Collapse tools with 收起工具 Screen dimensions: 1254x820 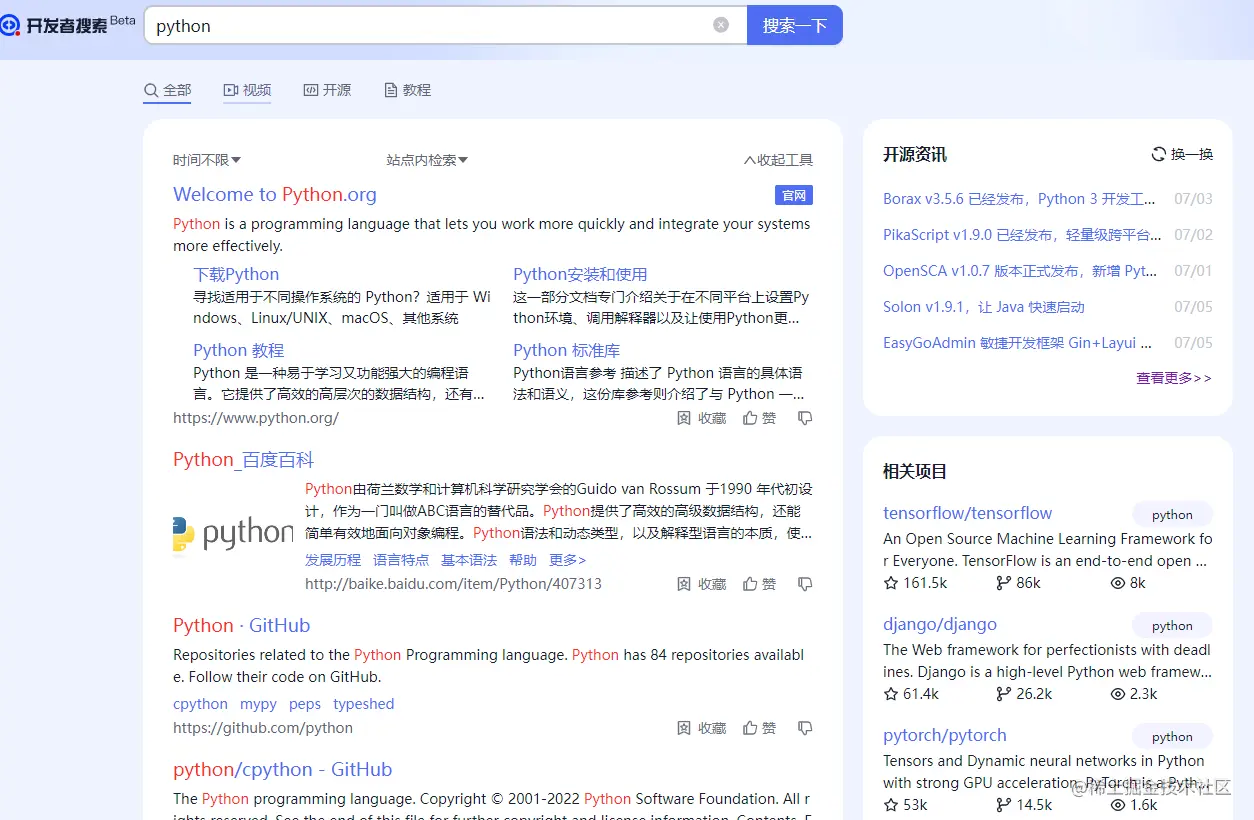778,160
